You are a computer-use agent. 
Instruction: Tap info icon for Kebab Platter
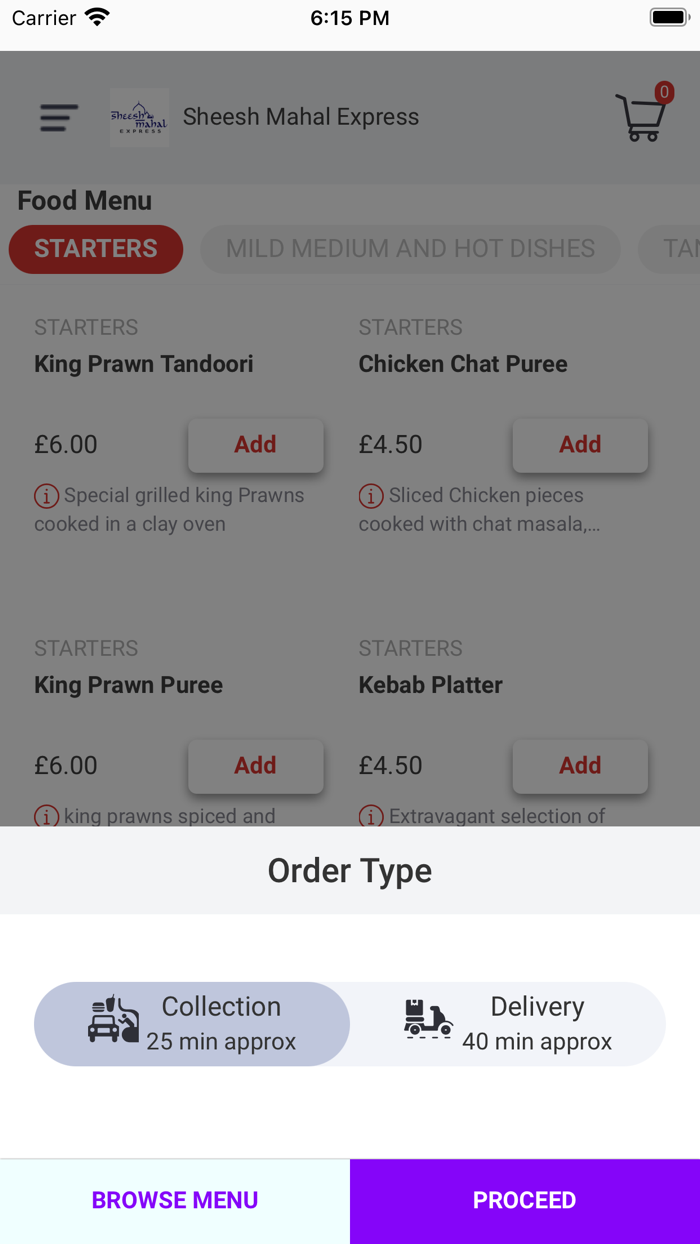tap(371, 816)
